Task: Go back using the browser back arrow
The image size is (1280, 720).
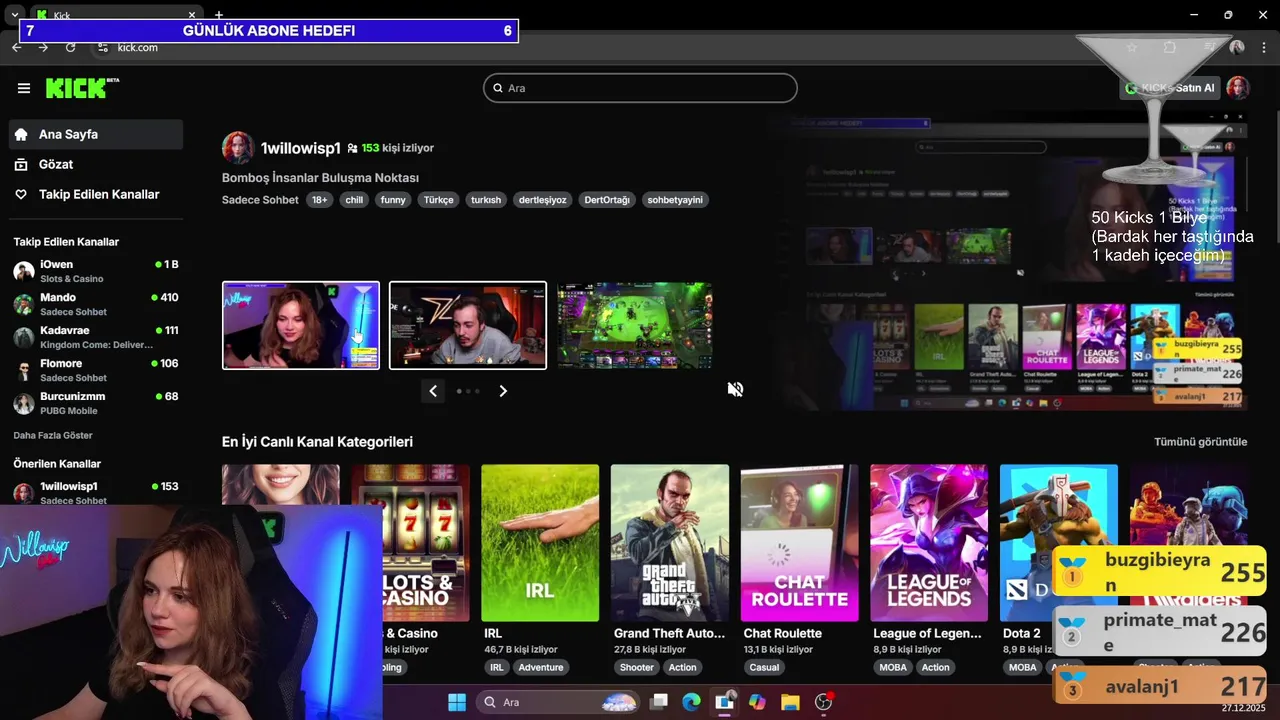Action: 17,47
